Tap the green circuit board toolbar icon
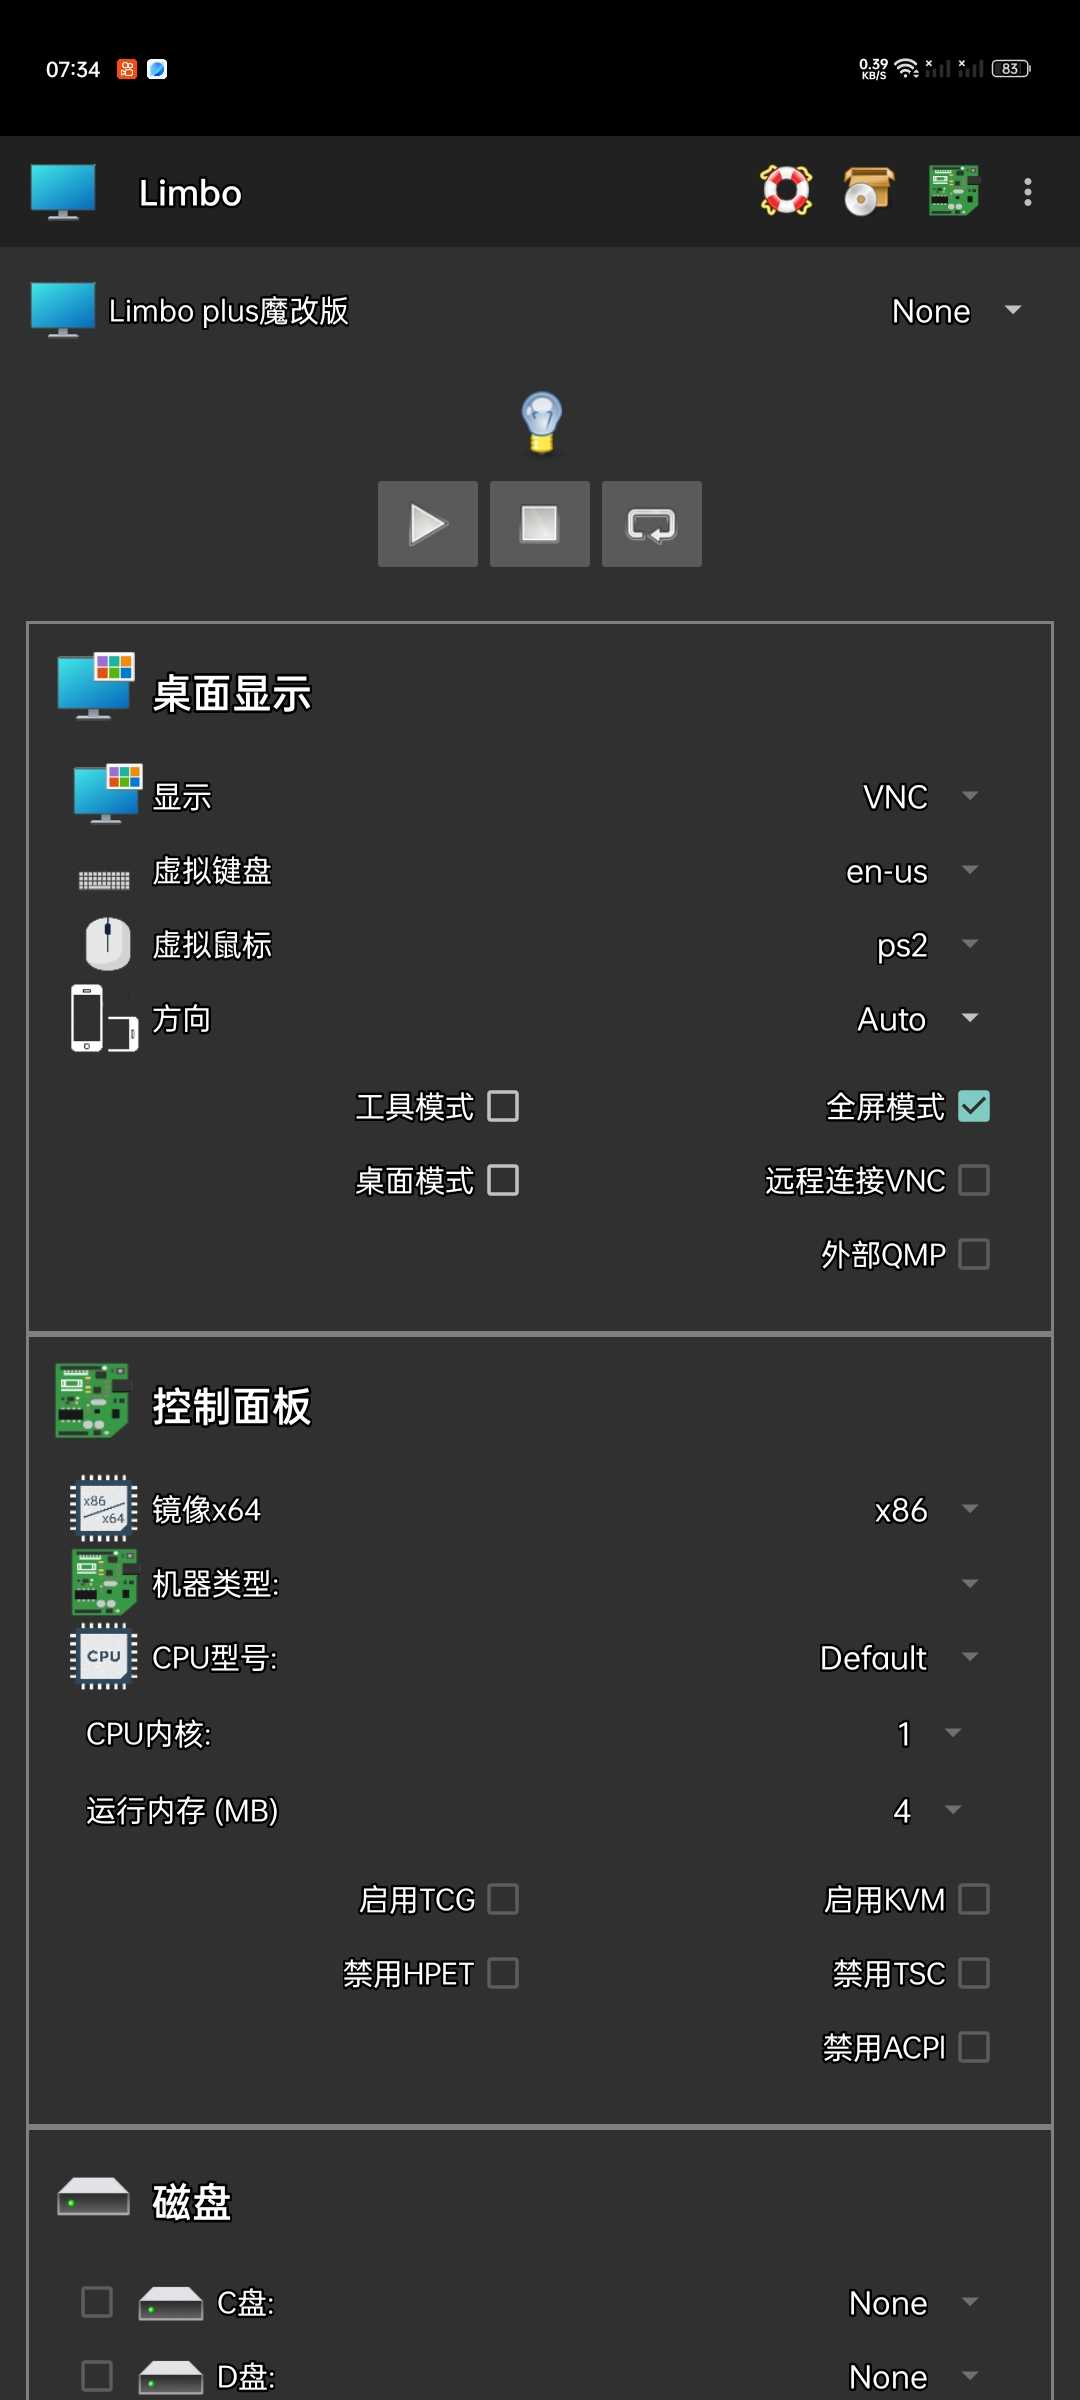The width and height of the screenshot is (1080, 2400). (953, 191)
